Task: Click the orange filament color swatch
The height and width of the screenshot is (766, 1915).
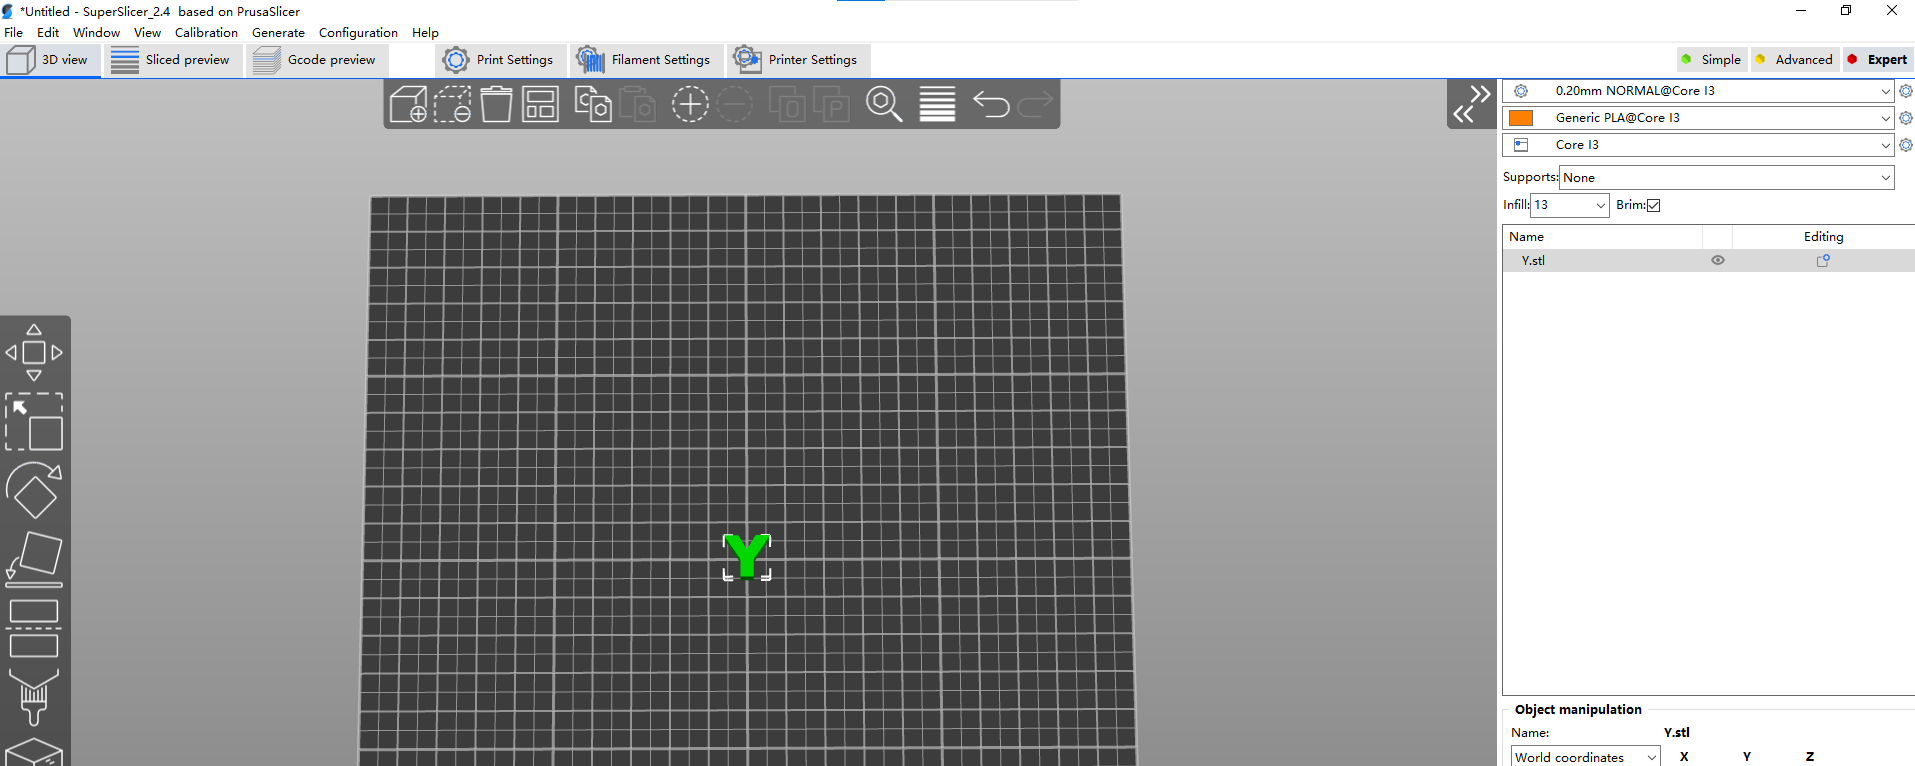Action: coord(1521,118)
